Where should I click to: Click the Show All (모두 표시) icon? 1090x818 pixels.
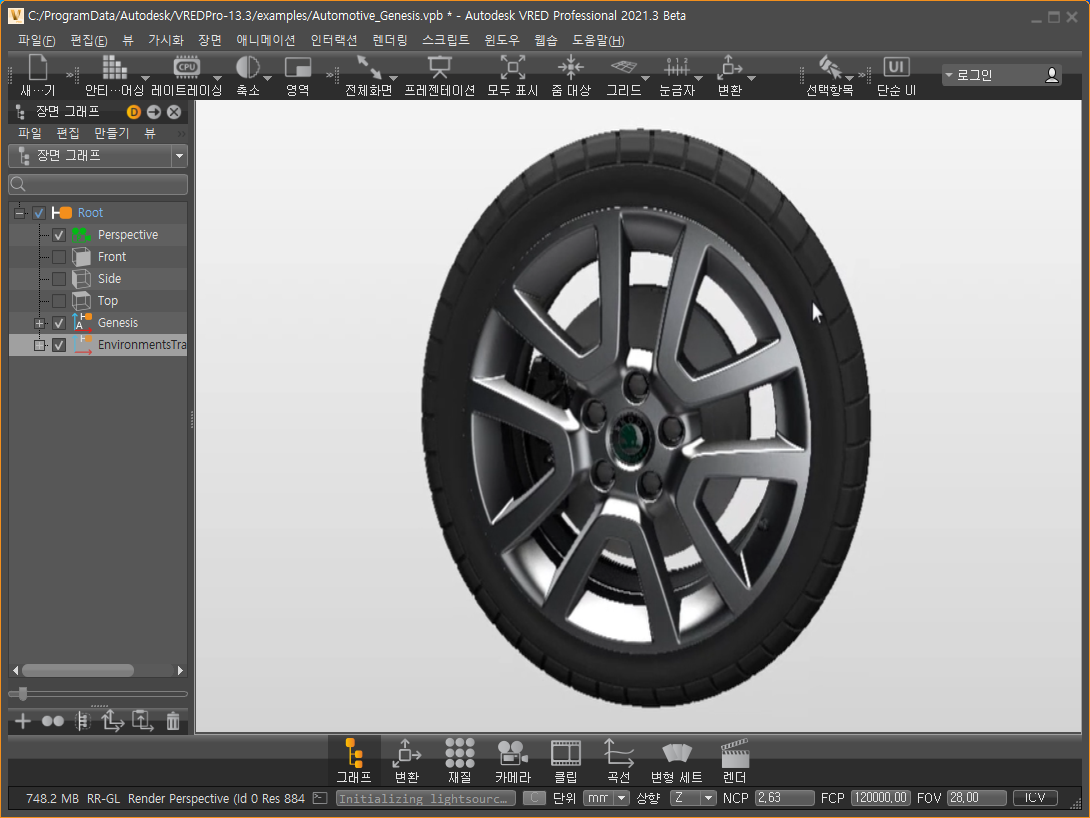[x=512, y=68]
